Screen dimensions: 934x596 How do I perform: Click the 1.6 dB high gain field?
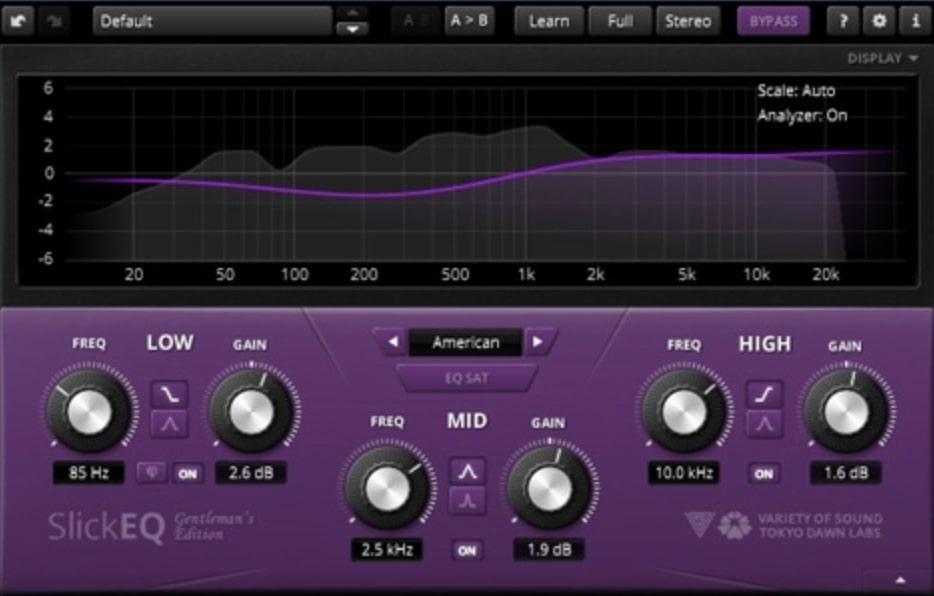click(x=846, y=473)
